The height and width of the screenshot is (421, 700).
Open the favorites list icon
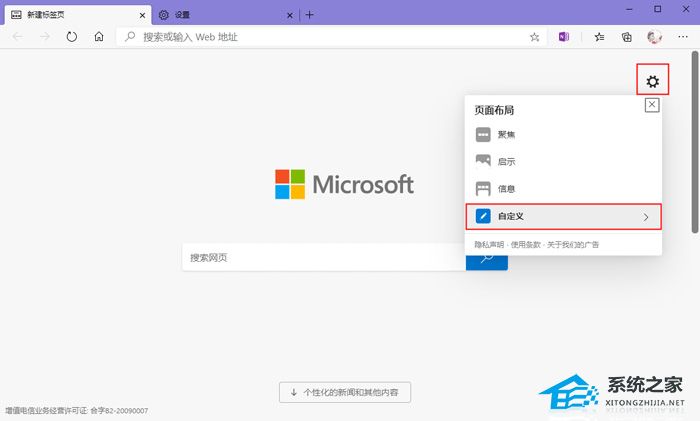coord(599,37)
